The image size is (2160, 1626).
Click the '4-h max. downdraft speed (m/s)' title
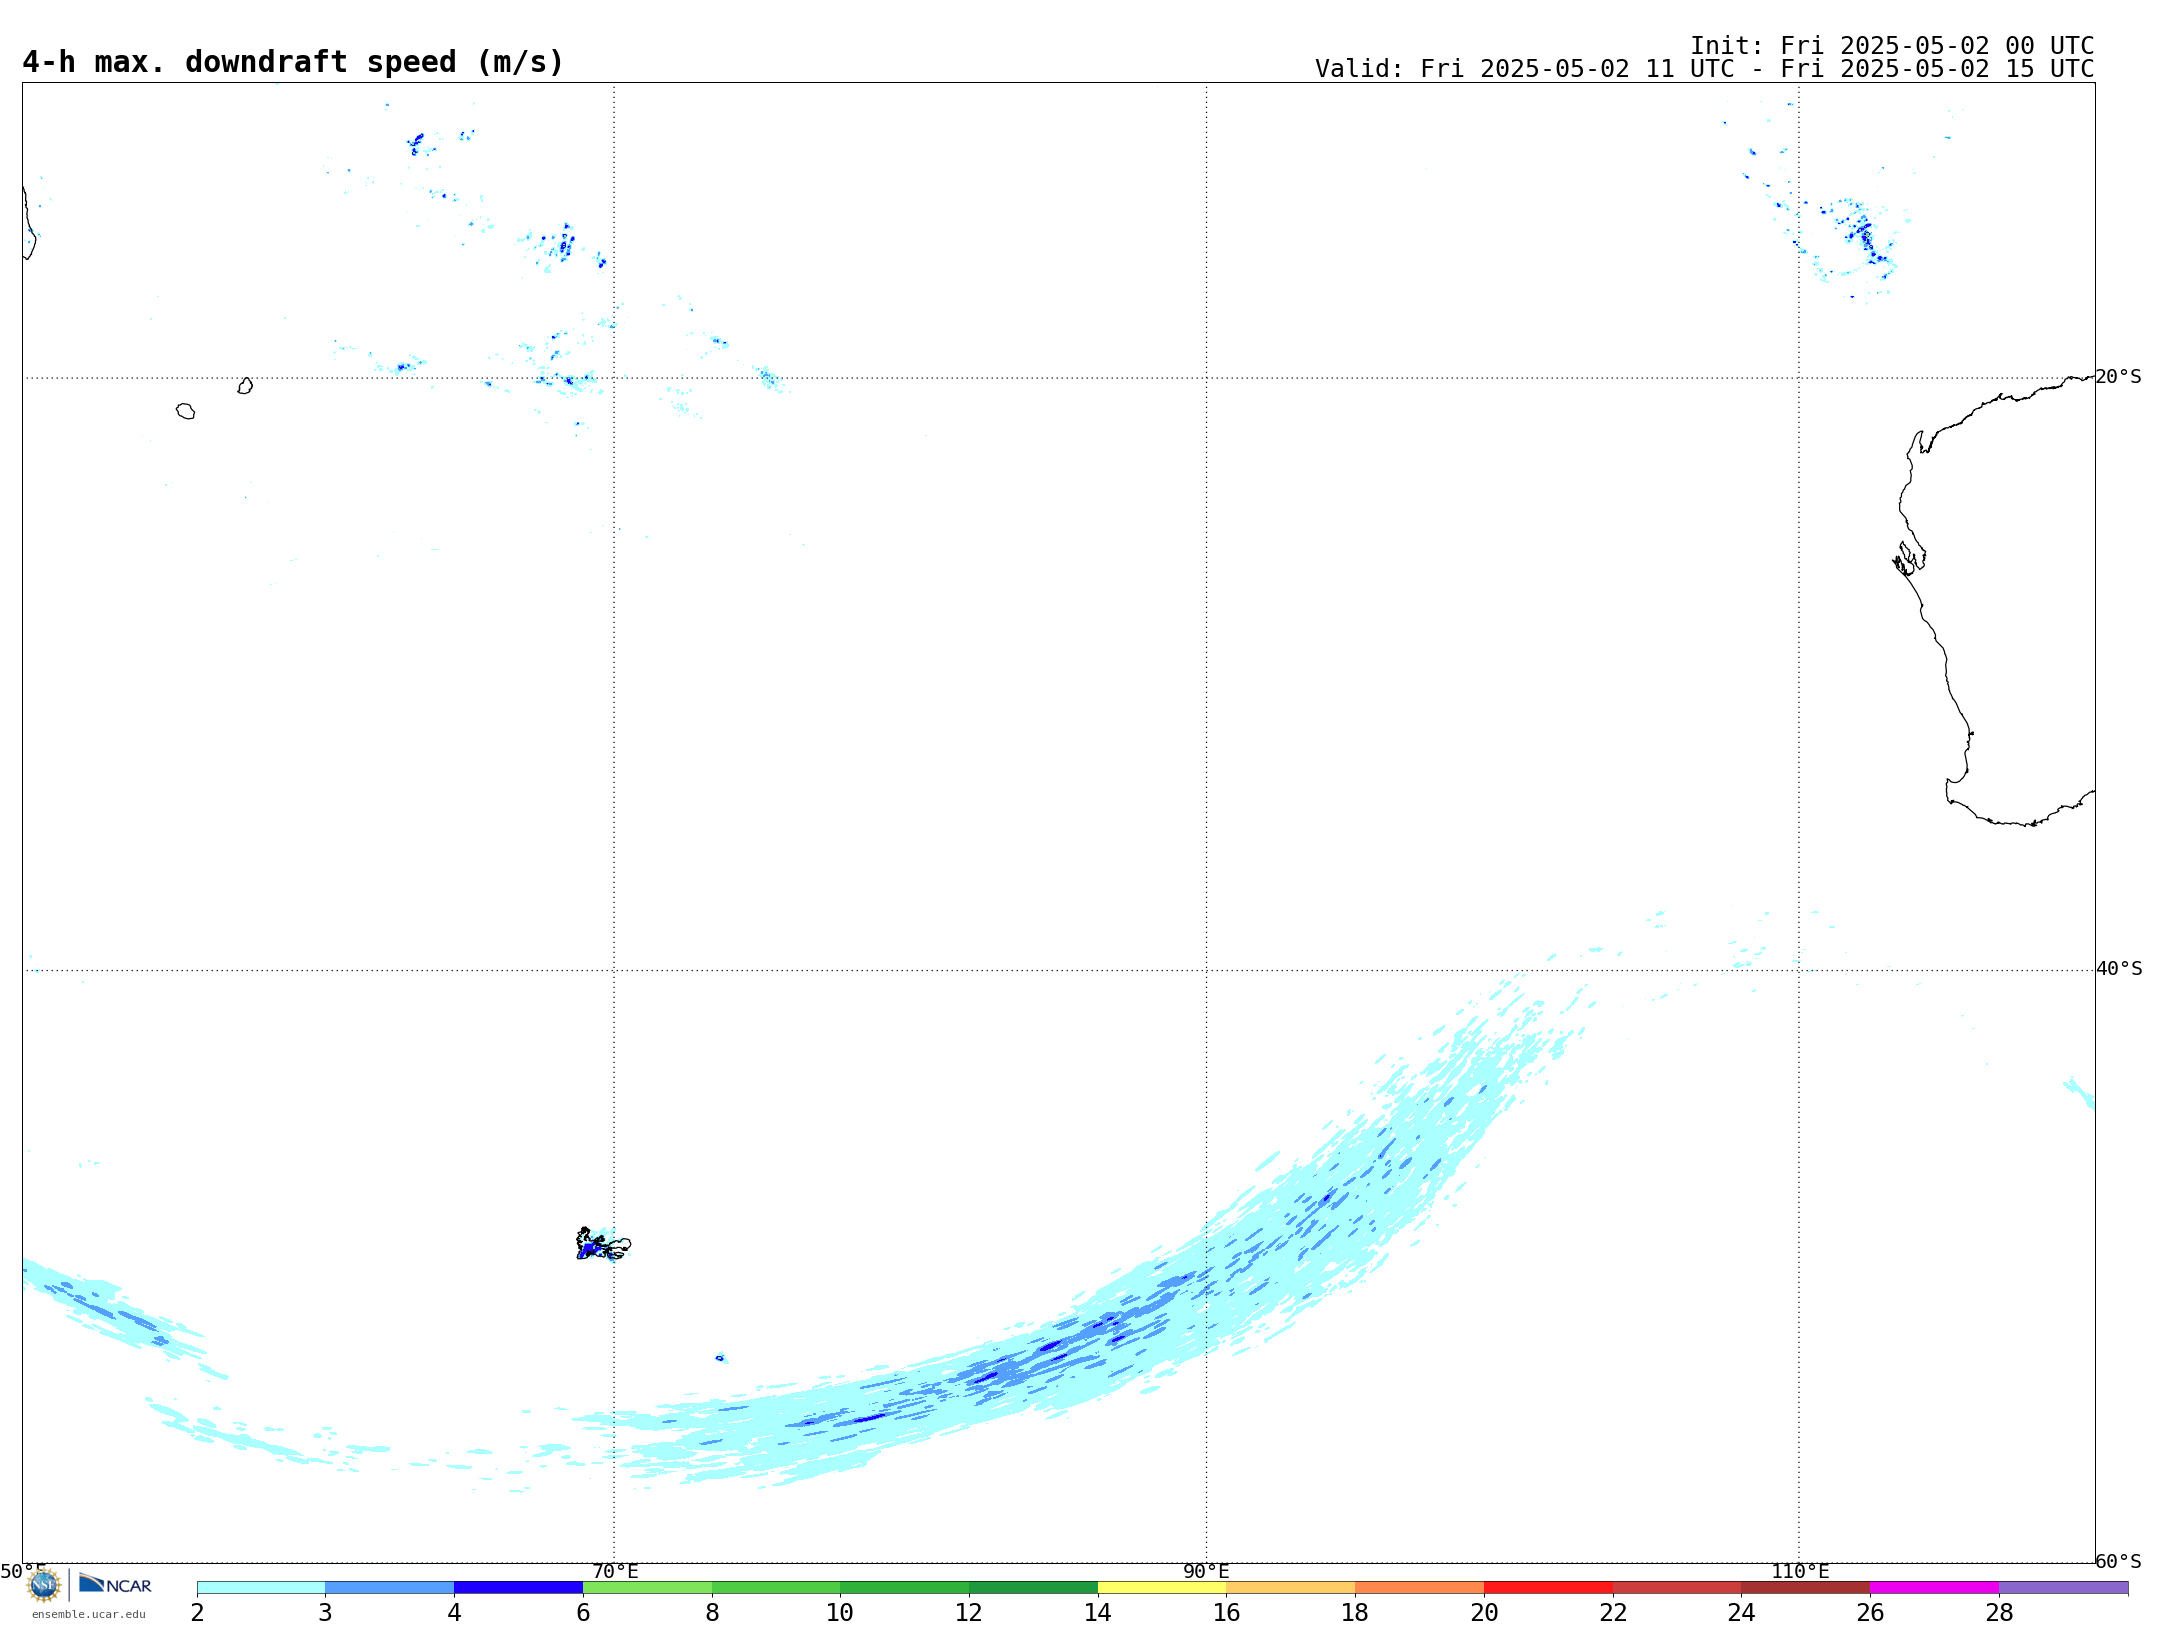coord(293,62)
